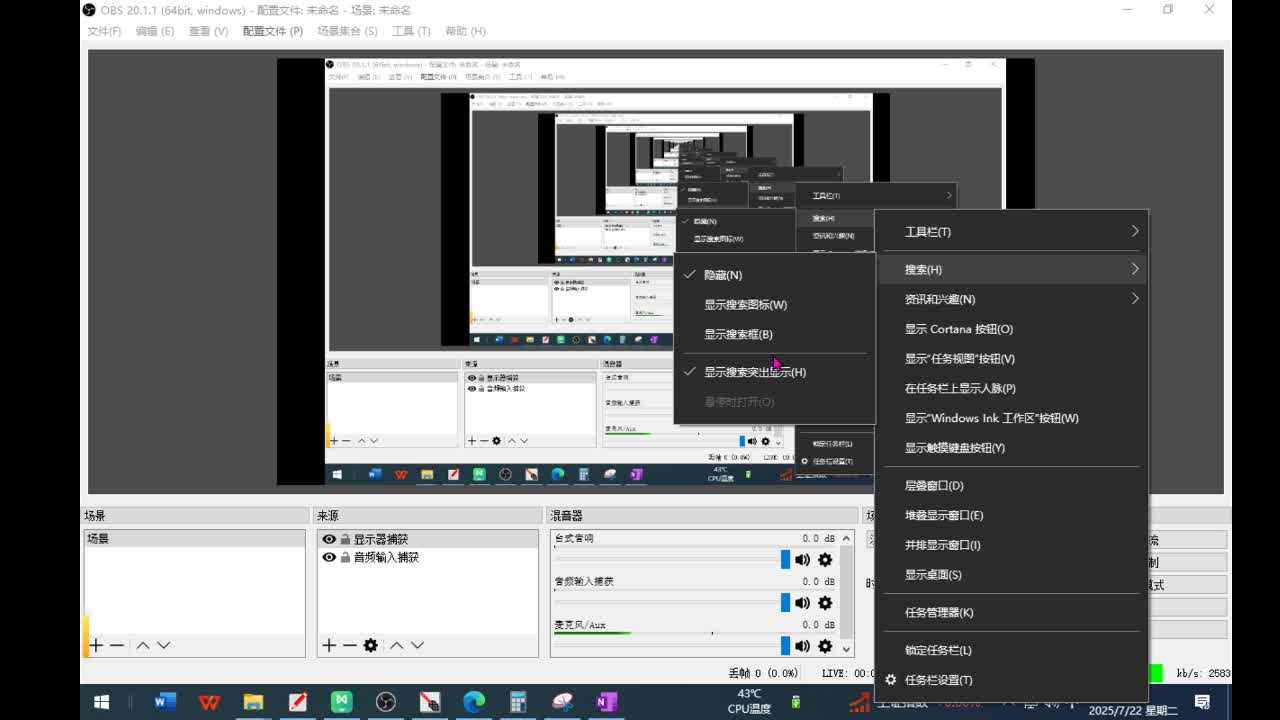The height and width of the screenshot is (720, 1280).
Task: Open 任务栏设置(T) from context menu
Action: (x=1012, y=680)
